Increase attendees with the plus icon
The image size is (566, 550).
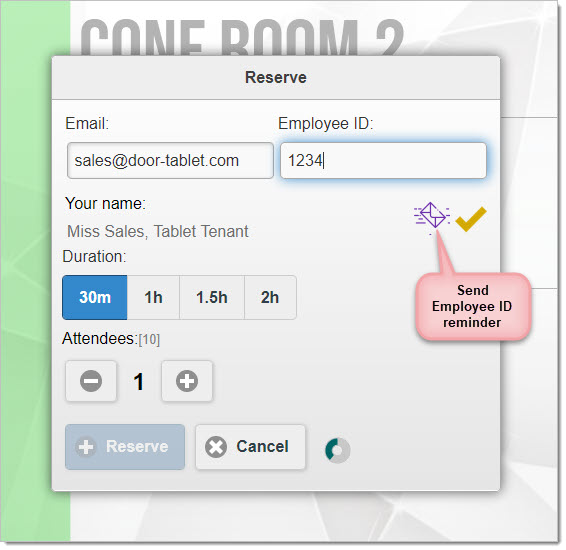187,381
